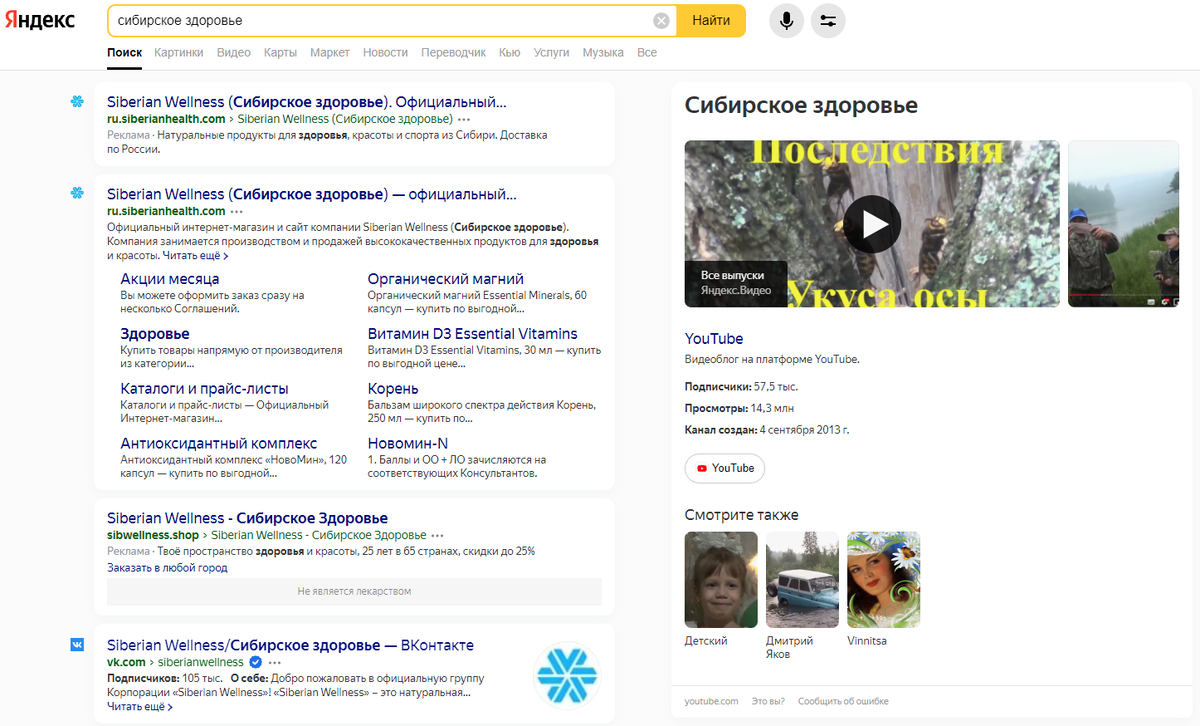Open Каталоги и прайс-листы sitelink
The image size is (1200, 726).
tap(204, 389)
